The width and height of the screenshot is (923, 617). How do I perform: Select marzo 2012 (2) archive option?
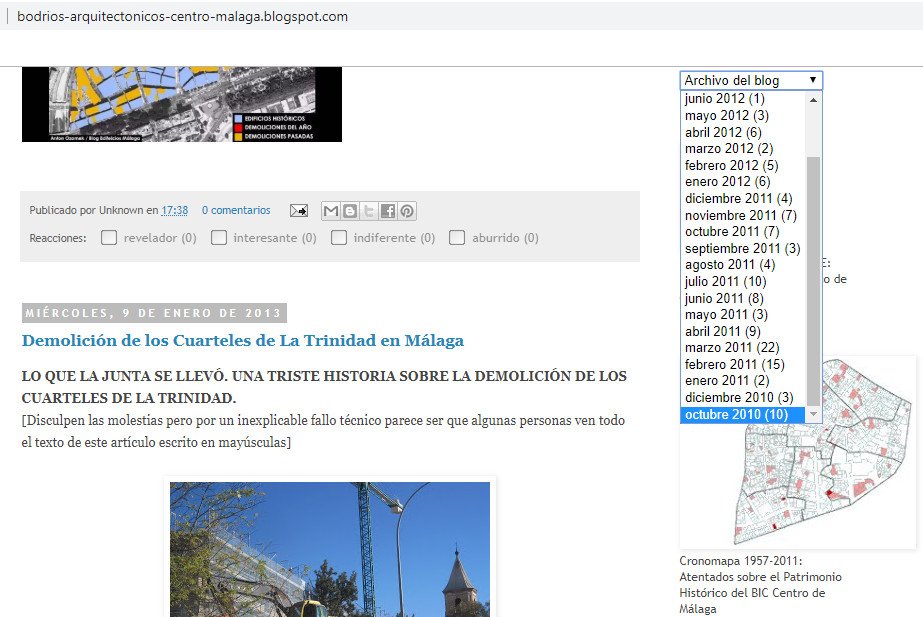(x=743, y=148)
